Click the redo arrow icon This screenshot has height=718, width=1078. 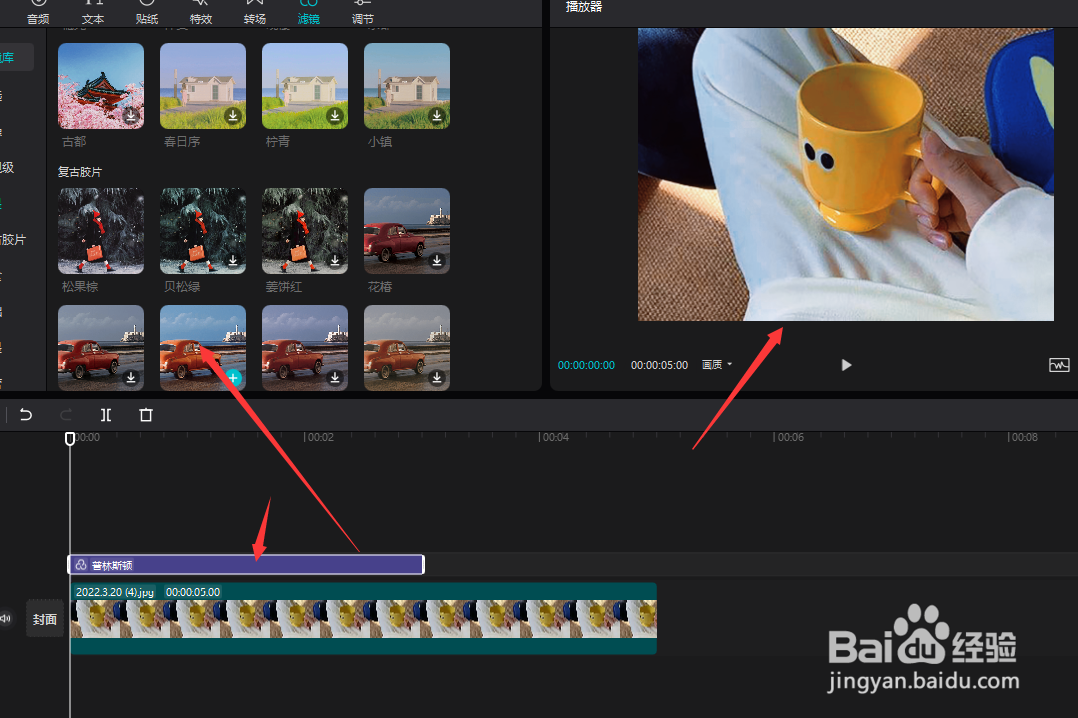pos(66,415)
